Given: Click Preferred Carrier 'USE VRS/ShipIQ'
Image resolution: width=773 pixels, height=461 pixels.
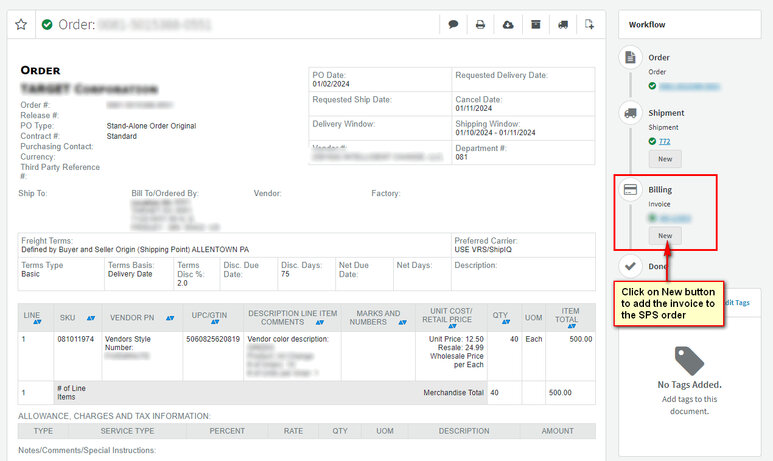Looking at the screenshot, I should coord(483,249).
